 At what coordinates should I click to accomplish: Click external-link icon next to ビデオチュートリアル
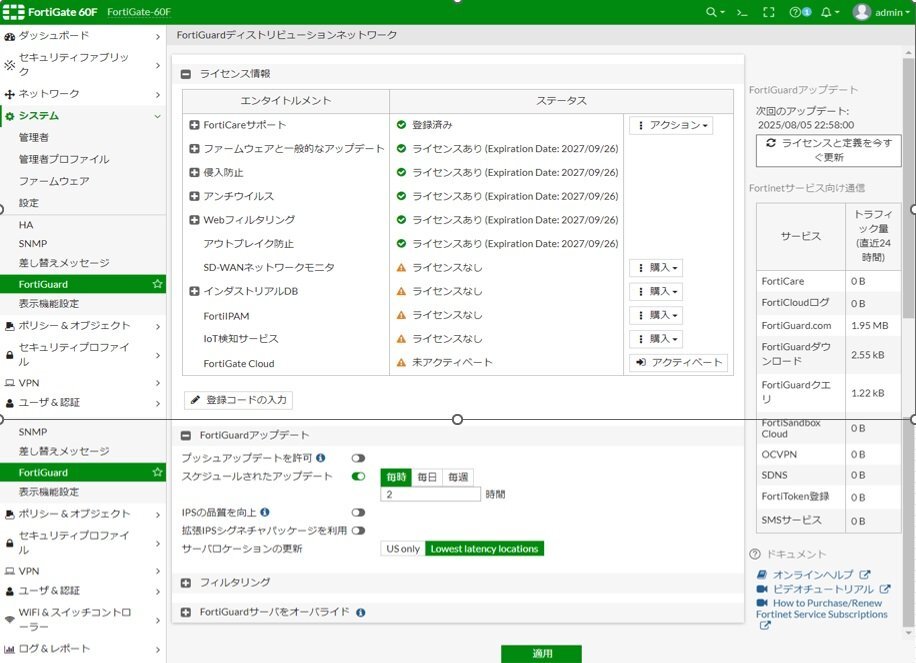coord(884,589)
